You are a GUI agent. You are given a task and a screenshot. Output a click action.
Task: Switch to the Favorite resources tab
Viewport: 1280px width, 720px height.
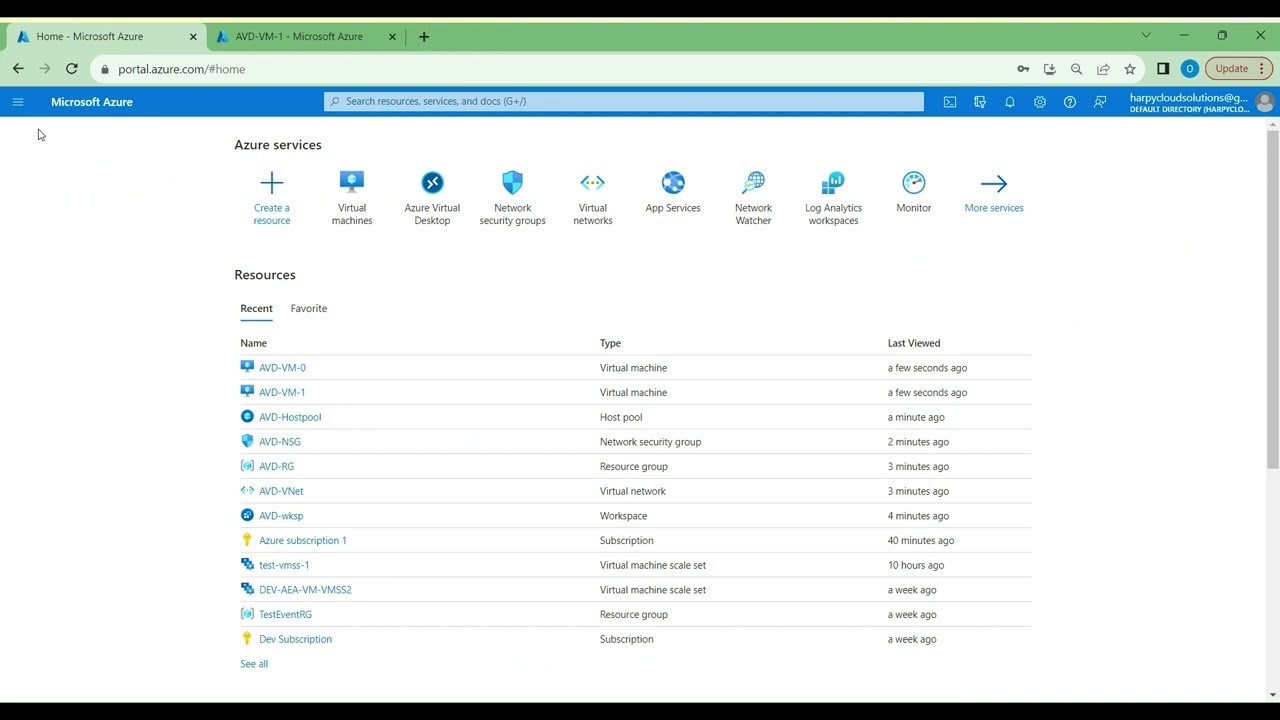click(x=309, y=308)
